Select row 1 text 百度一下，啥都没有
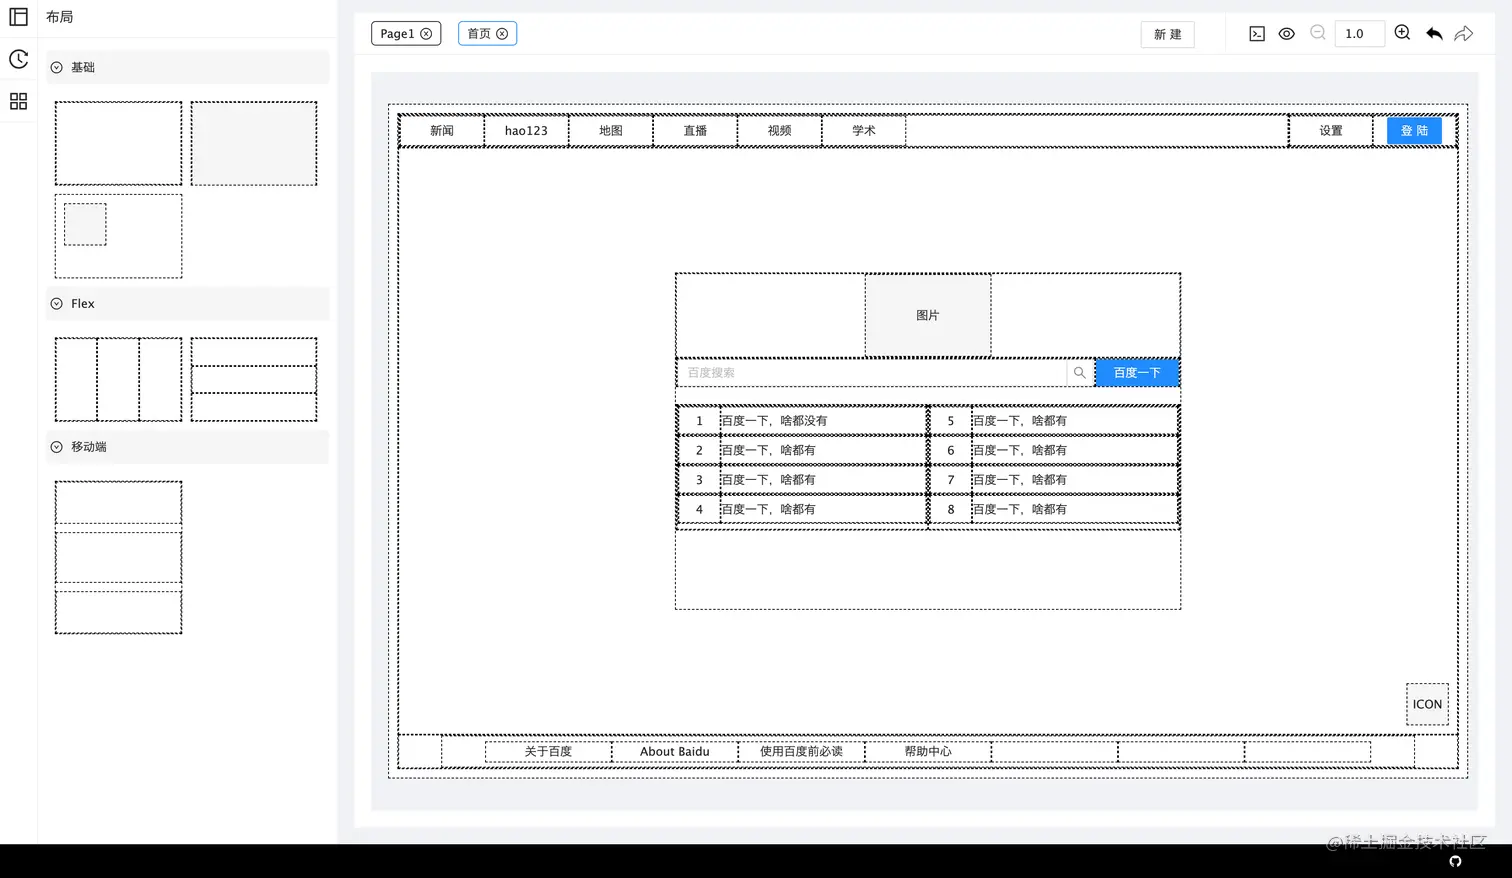1512x878 pixels. coord(774,421)
